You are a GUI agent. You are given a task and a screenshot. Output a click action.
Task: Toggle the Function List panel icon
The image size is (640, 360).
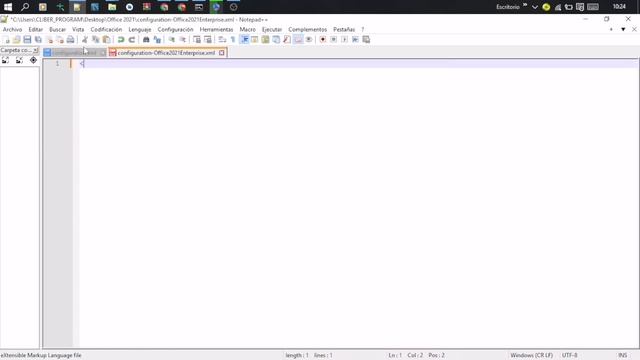click(287, 40)
